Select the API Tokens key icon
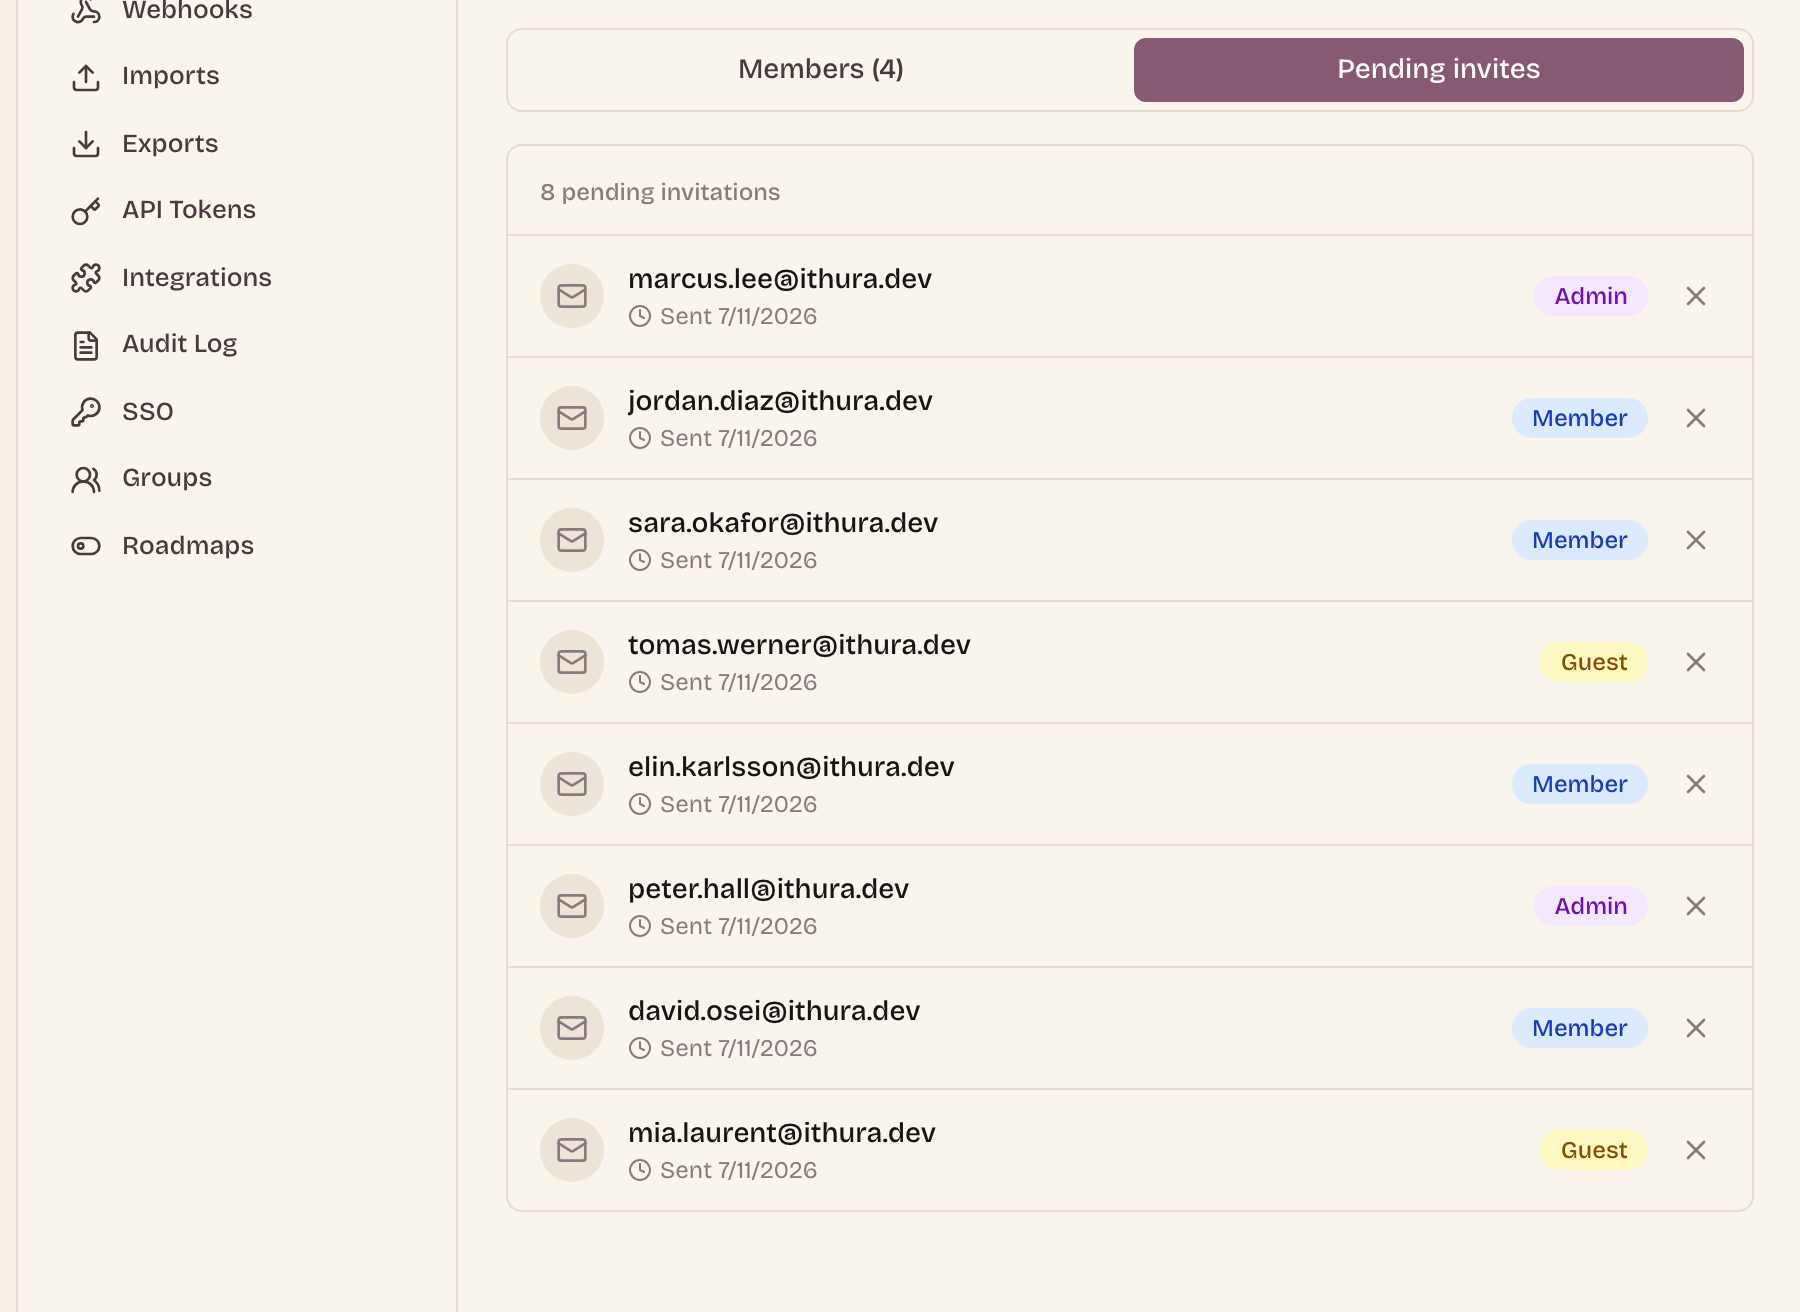The width and height of the screenshot is (1800, 1312). click(x=86, y=211)
